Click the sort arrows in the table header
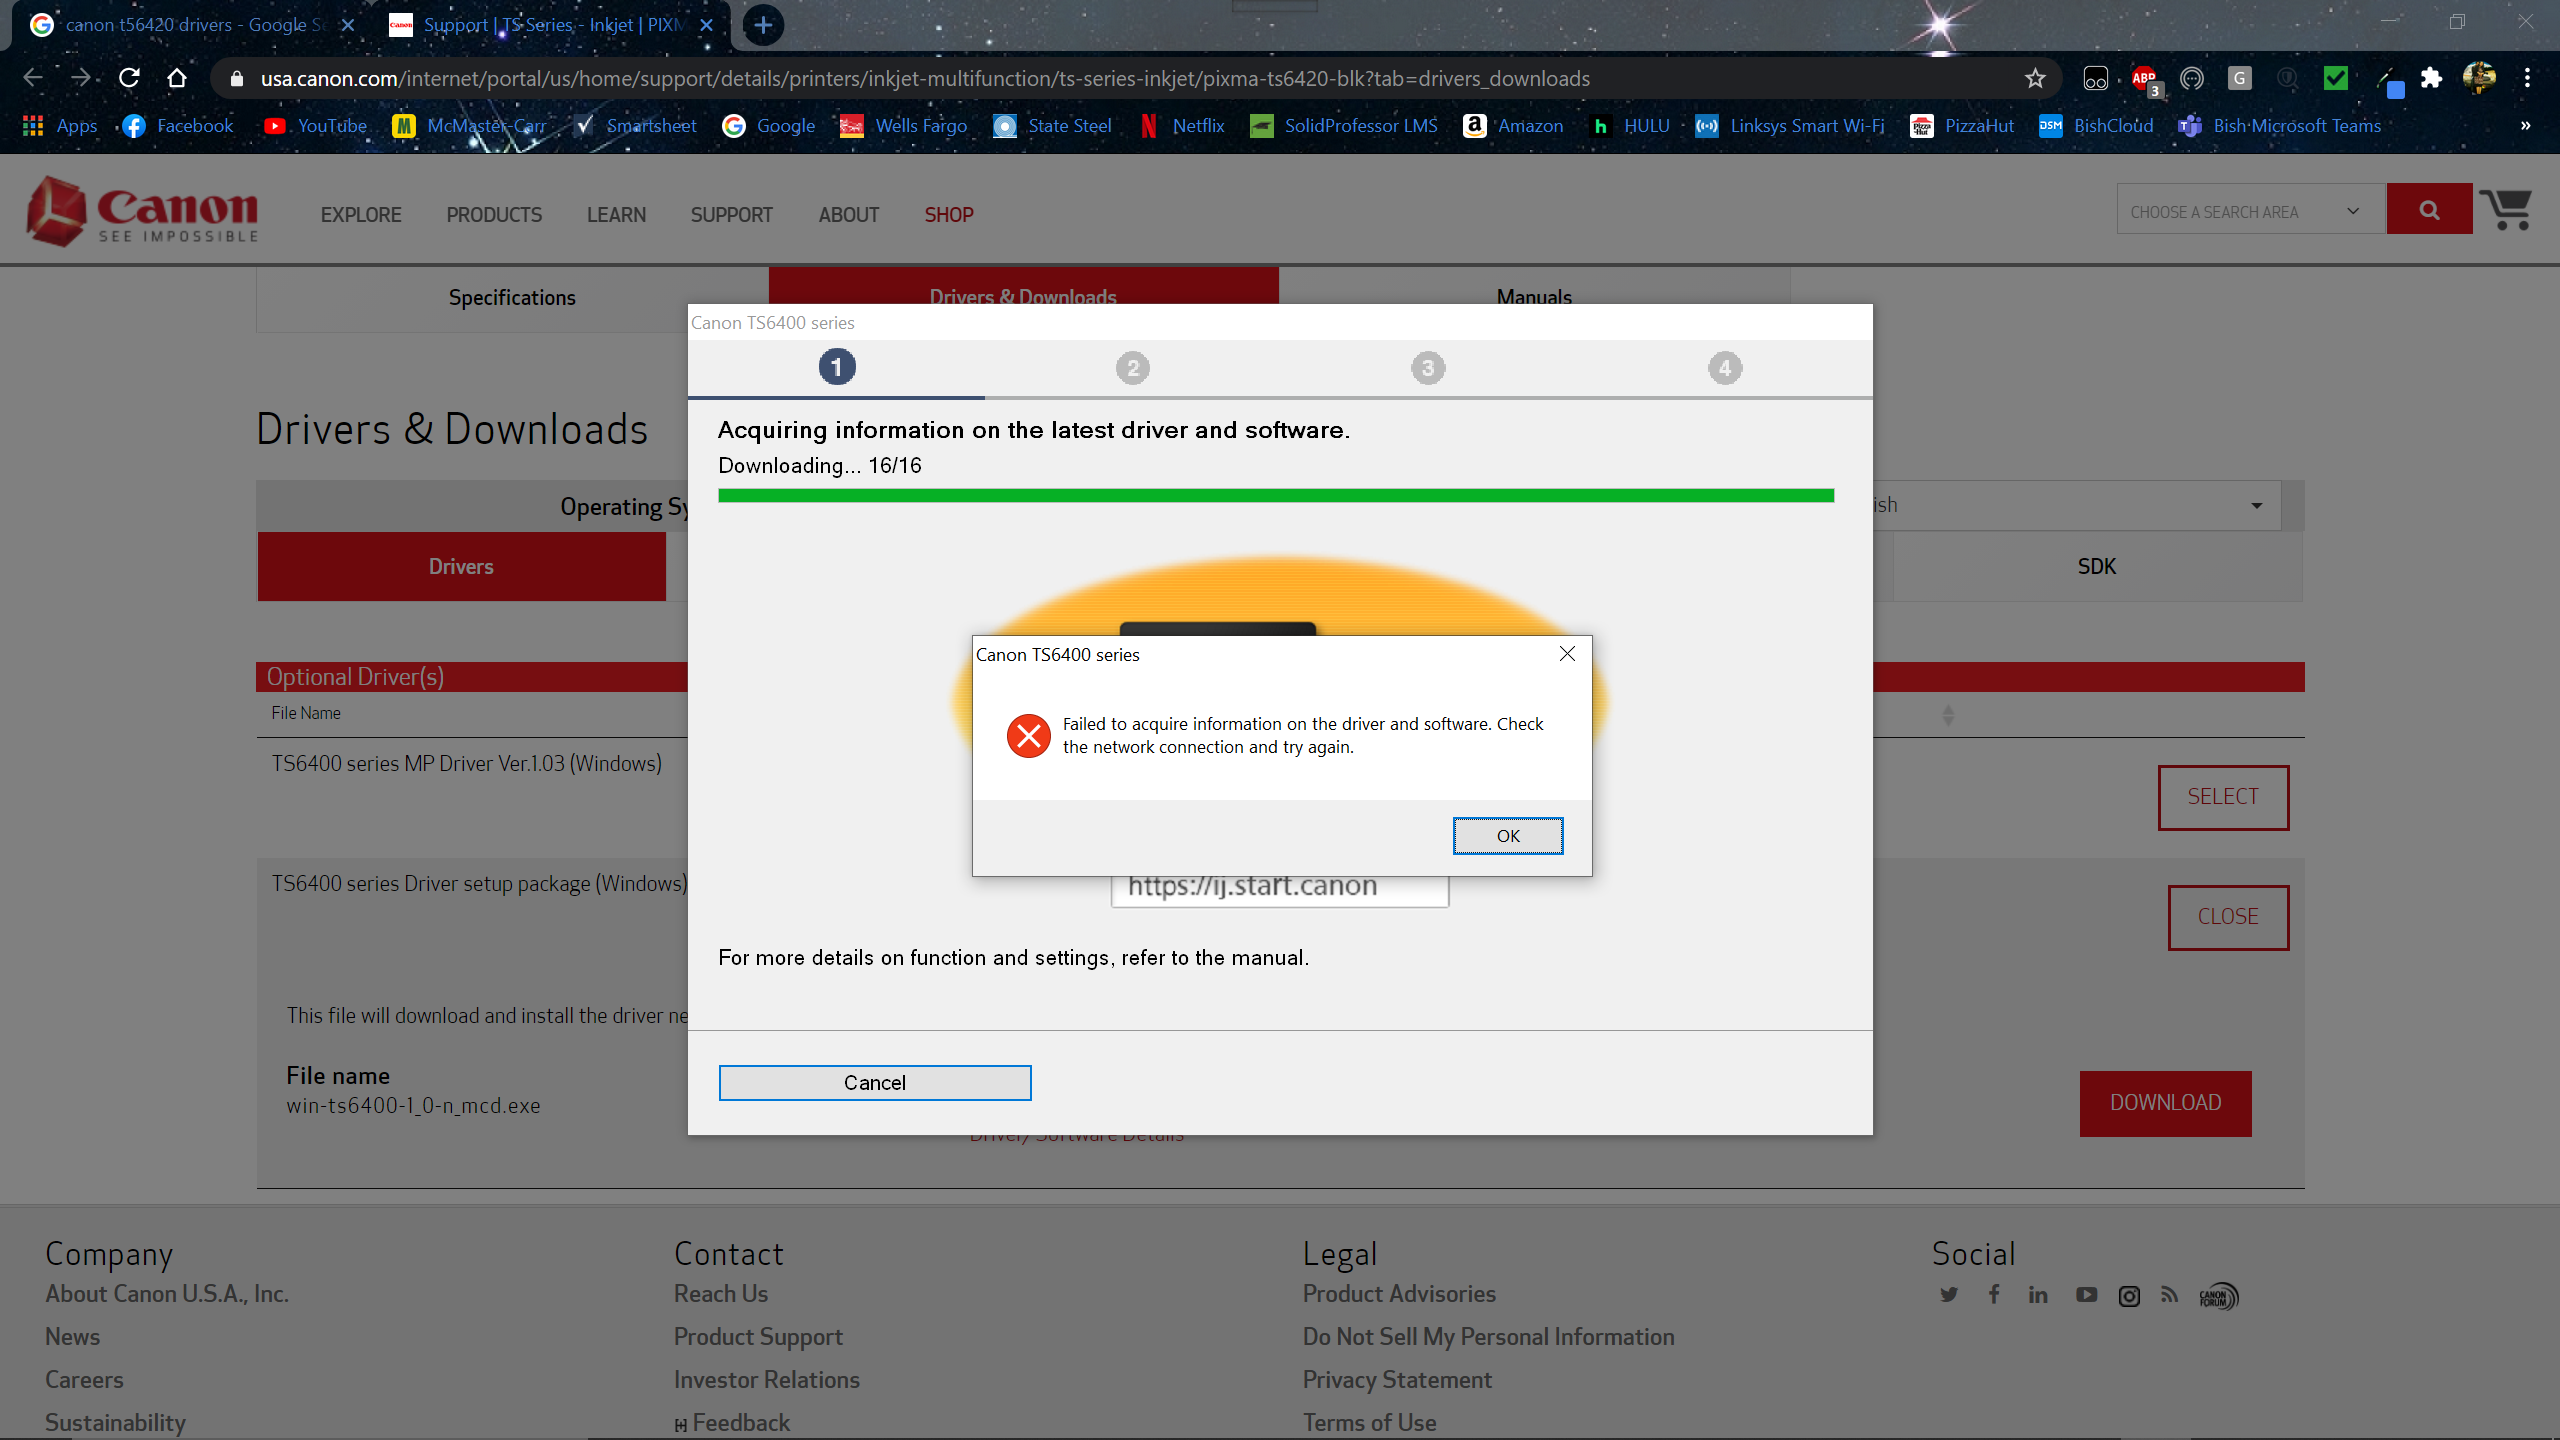Viewport: 2560px width, 1440px height. 1947,715
